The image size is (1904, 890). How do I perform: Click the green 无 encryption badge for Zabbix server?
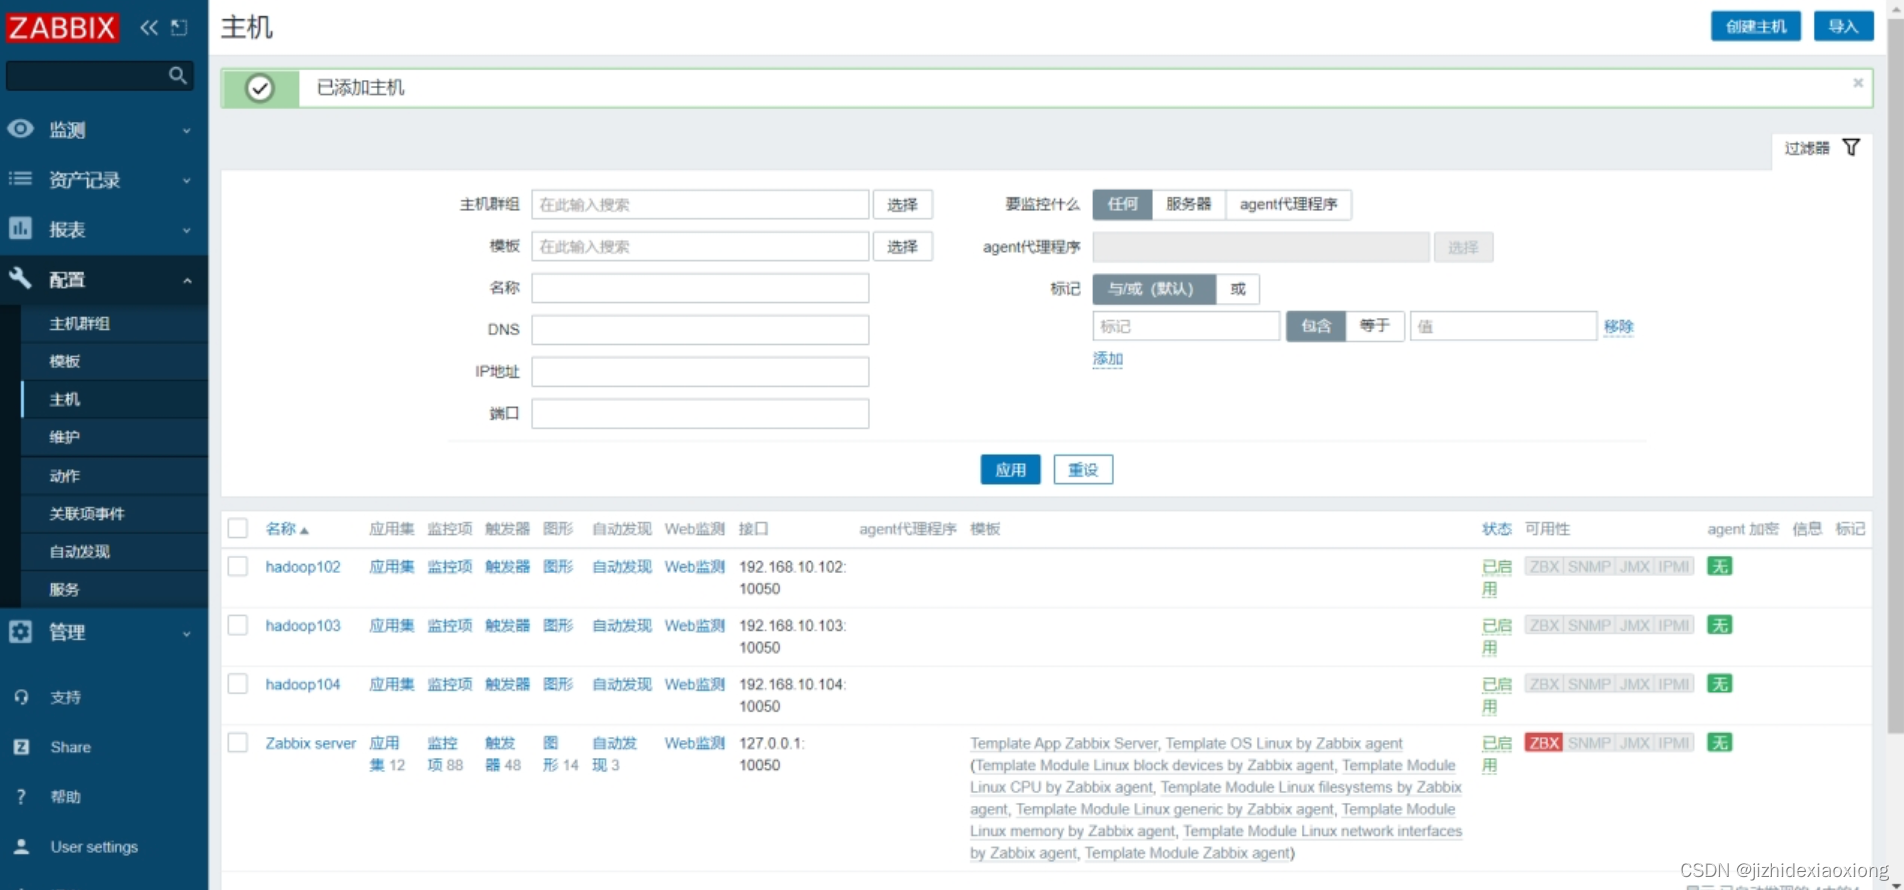coord(1719,743)
